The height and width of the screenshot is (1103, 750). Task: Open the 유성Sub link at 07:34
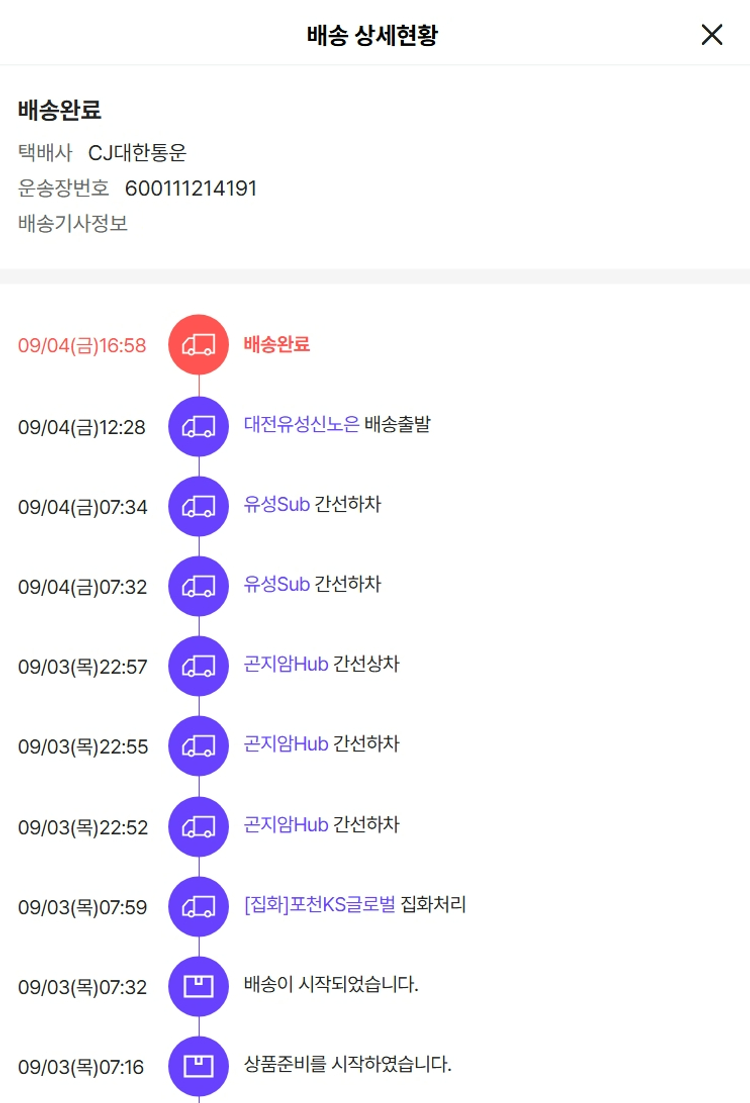pyautogui.click(x=277, y=504)
